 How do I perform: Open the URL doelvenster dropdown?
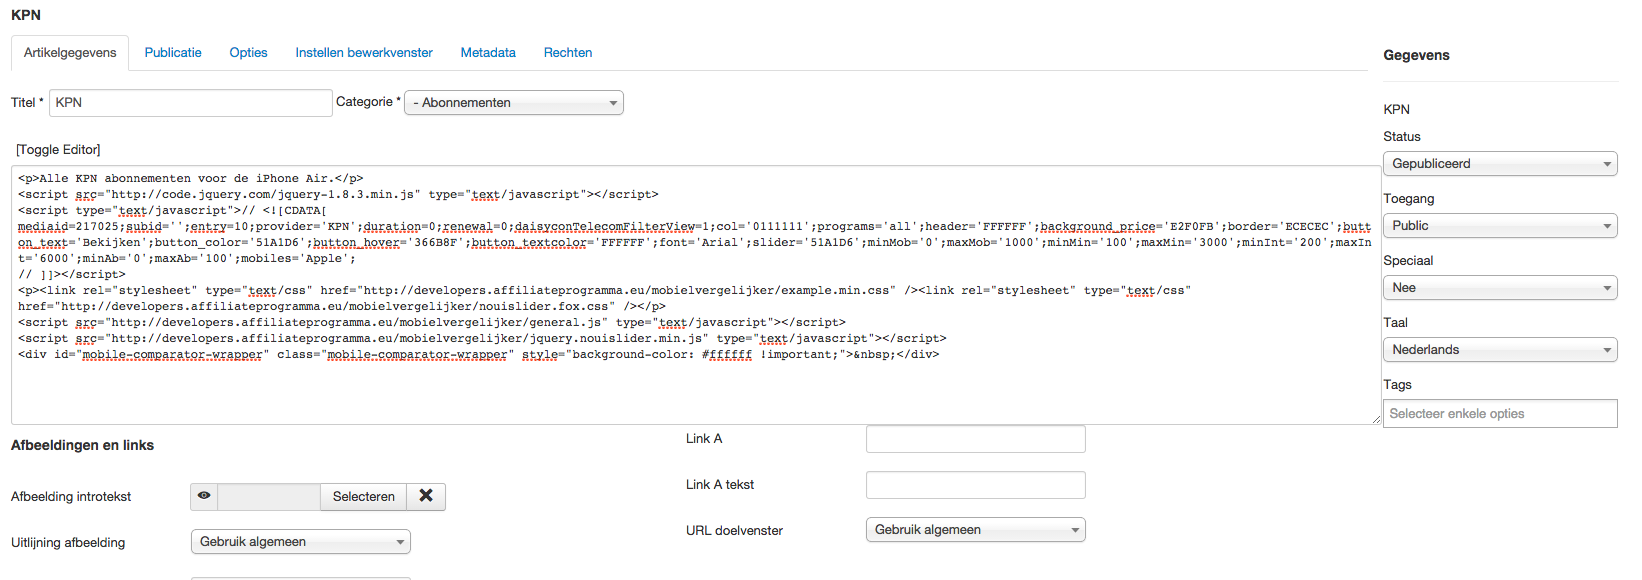976,530
